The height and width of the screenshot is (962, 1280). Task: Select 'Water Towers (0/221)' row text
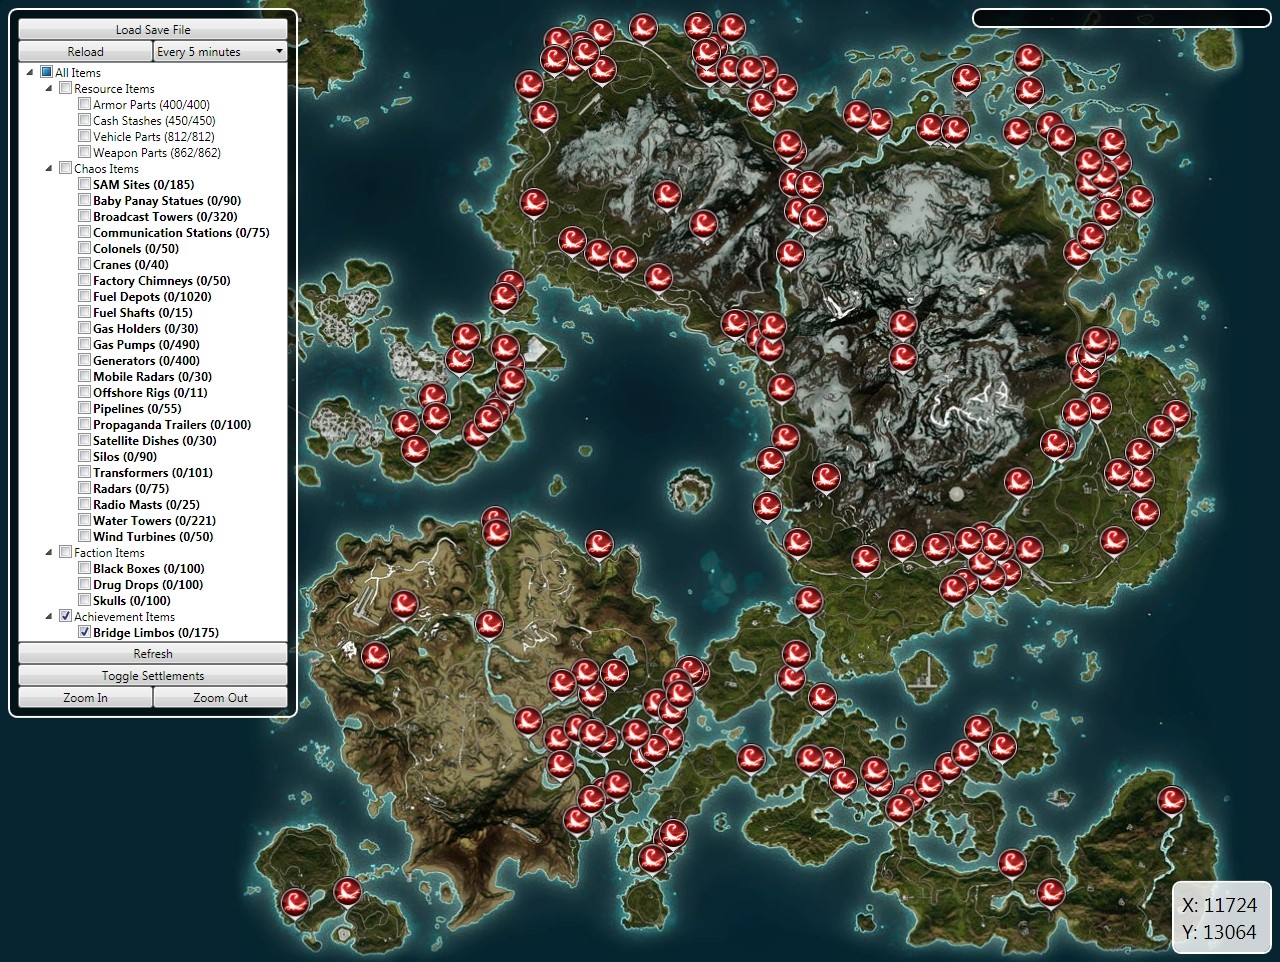tap(154, 520)
